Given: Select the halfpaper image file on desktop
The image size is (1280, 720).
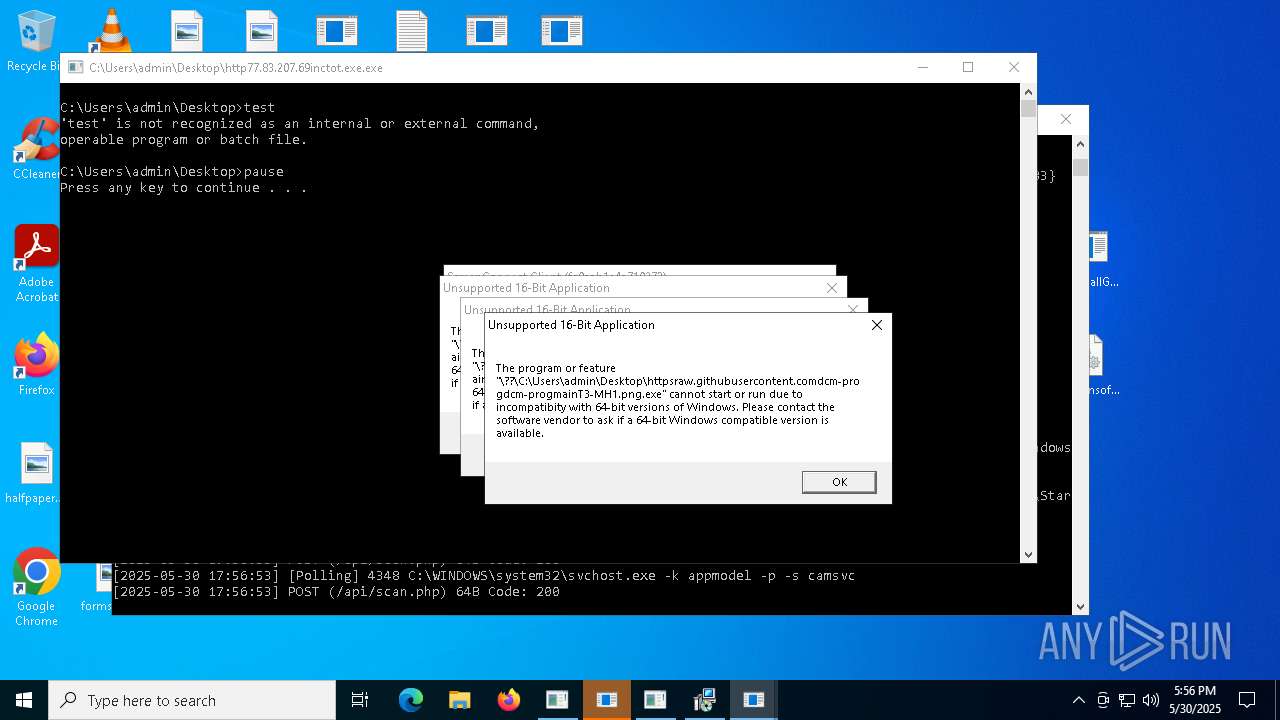Looking at the screenshot, I should tap(36, 474).
